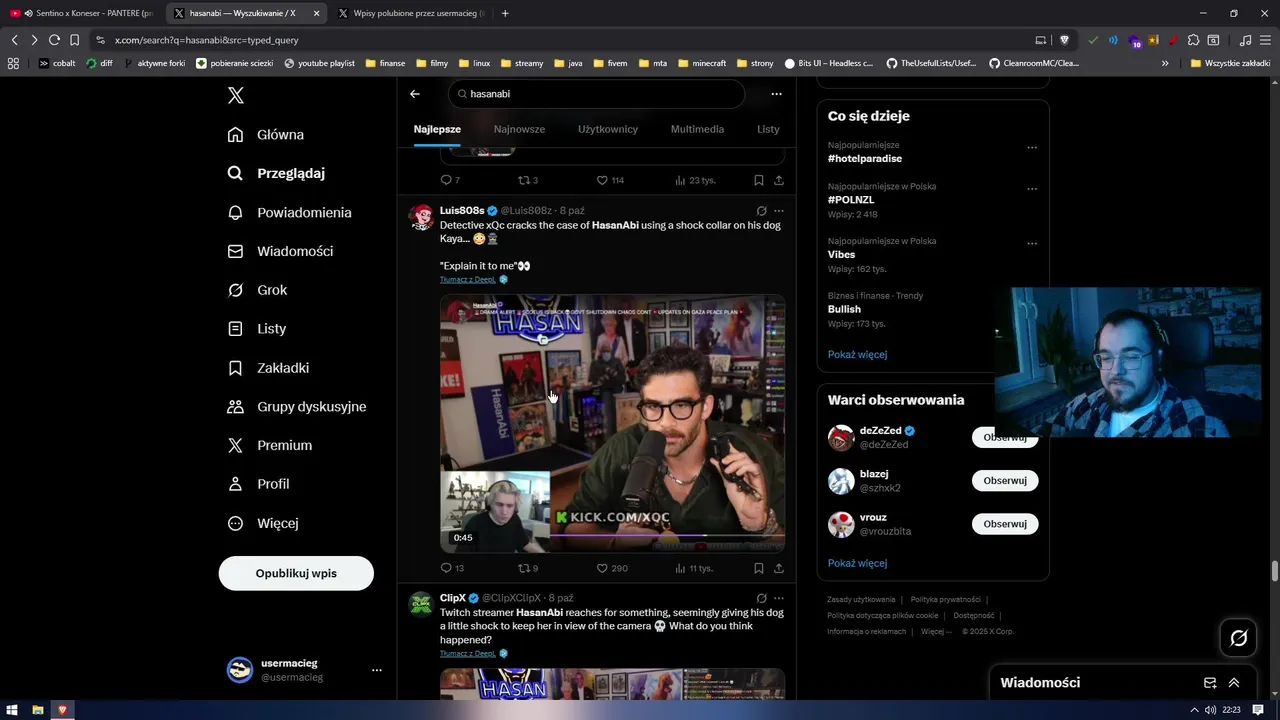
Task: Open options for the Vibes trend
Action: 1032,244
